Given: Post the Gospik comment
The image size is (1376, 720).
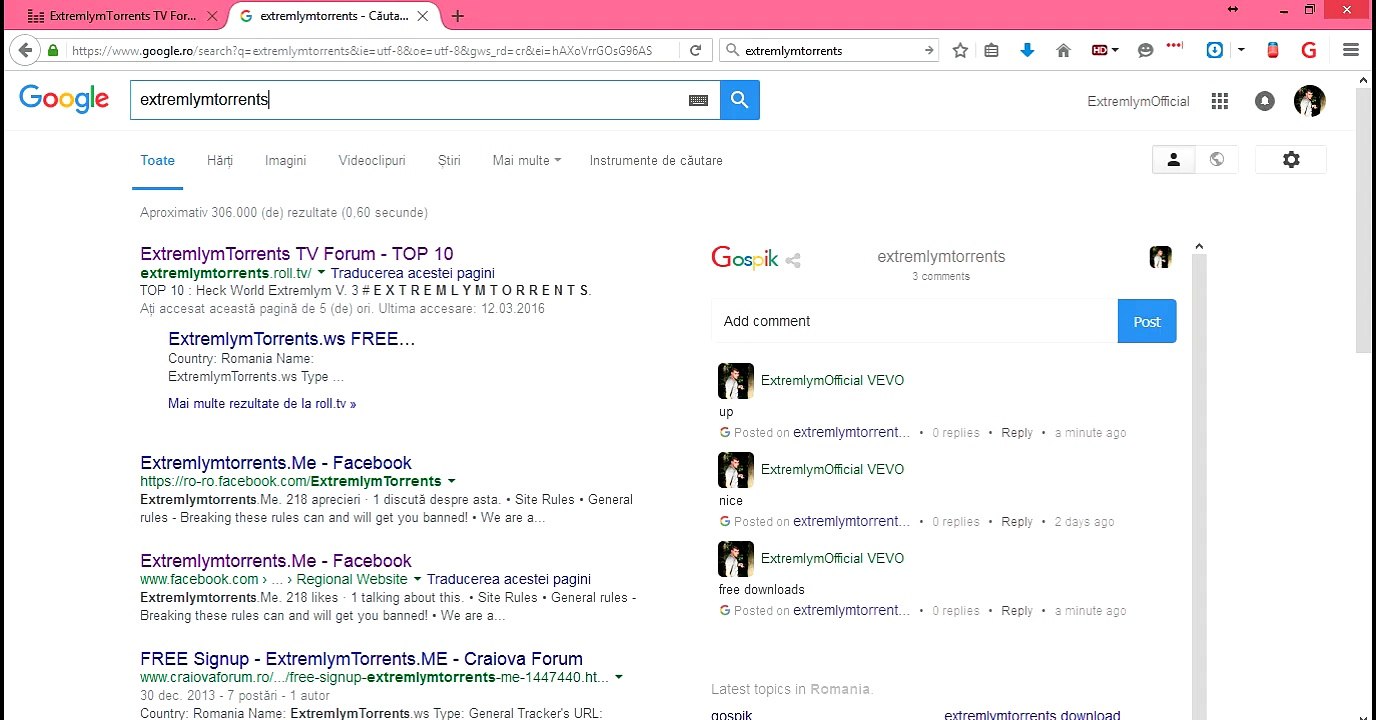Looking at the screenshot, I should click(1147, 321).
